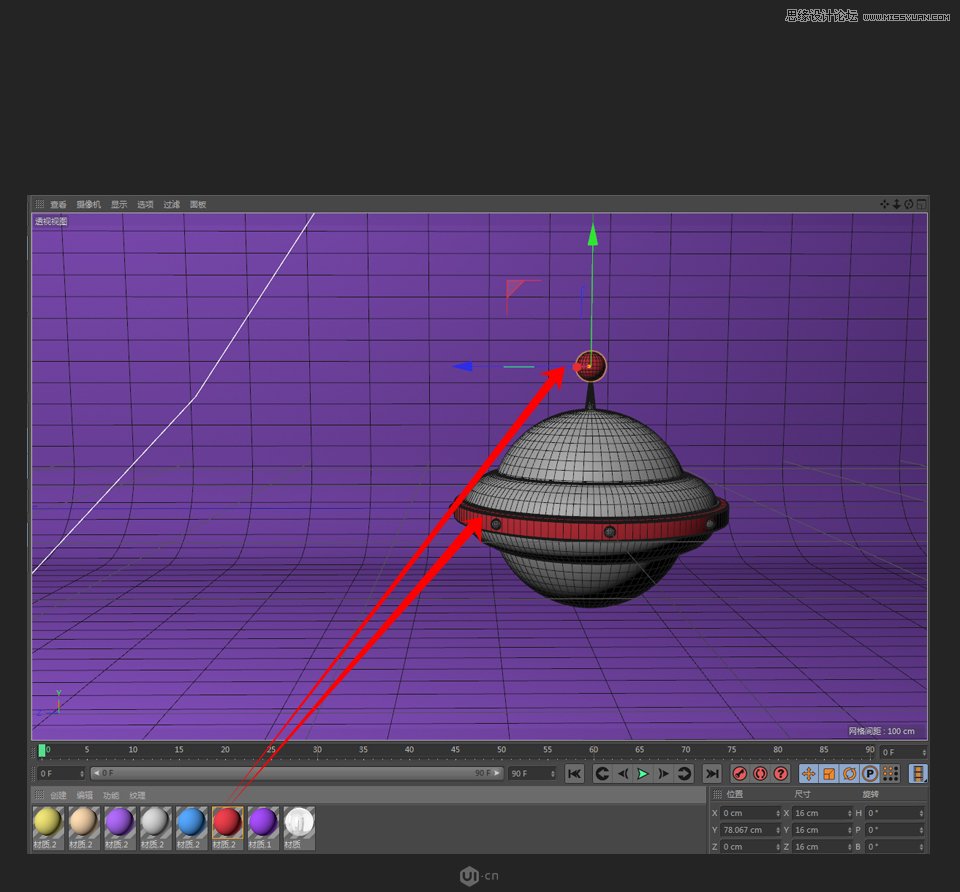Click the play backwards loop icon
Viewport: 960px width, 892px height.
click(x=602, y=773)
